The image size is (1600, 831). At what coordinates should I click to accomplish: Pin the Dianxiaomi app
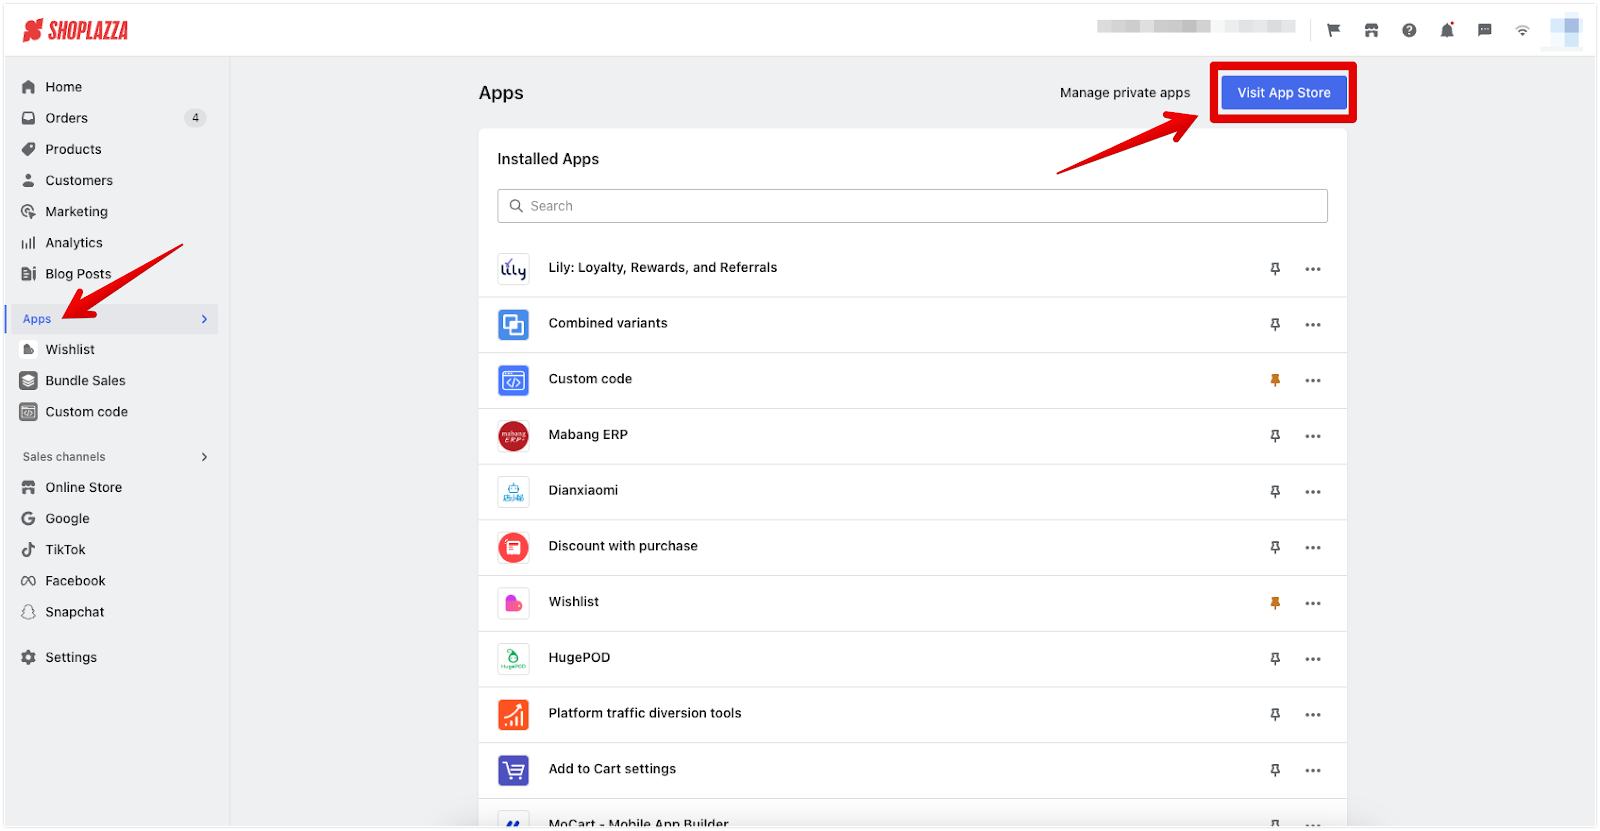pyautogui.click(x=1275, y=492)
